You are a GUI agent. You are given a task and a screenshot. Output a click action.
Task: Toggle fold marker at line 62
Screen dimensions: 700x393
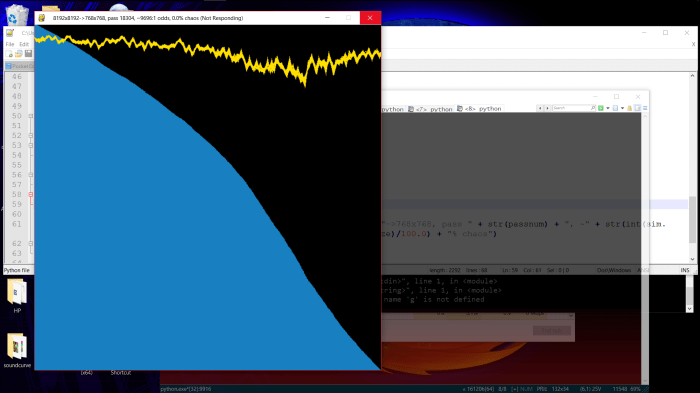pos(31,243)
